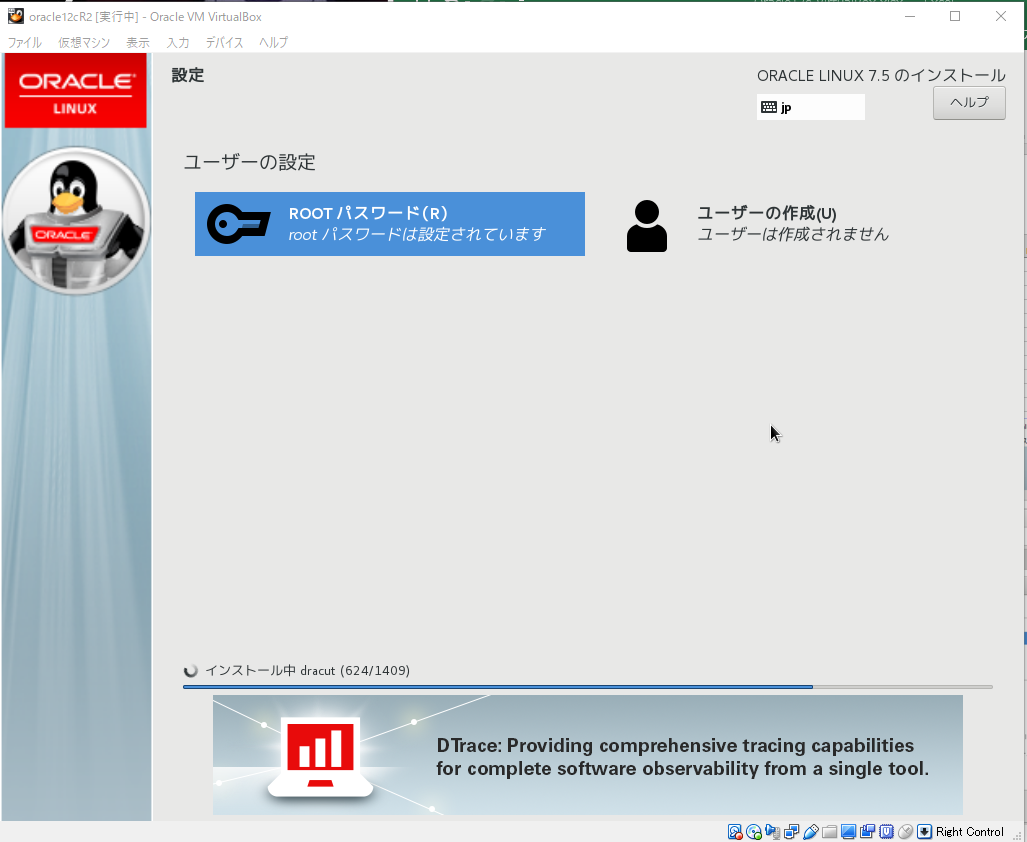This screenshot has height=842, width=1027.
Task: Click the person icon for ユーザーの作成
Action: coord(647,225)
